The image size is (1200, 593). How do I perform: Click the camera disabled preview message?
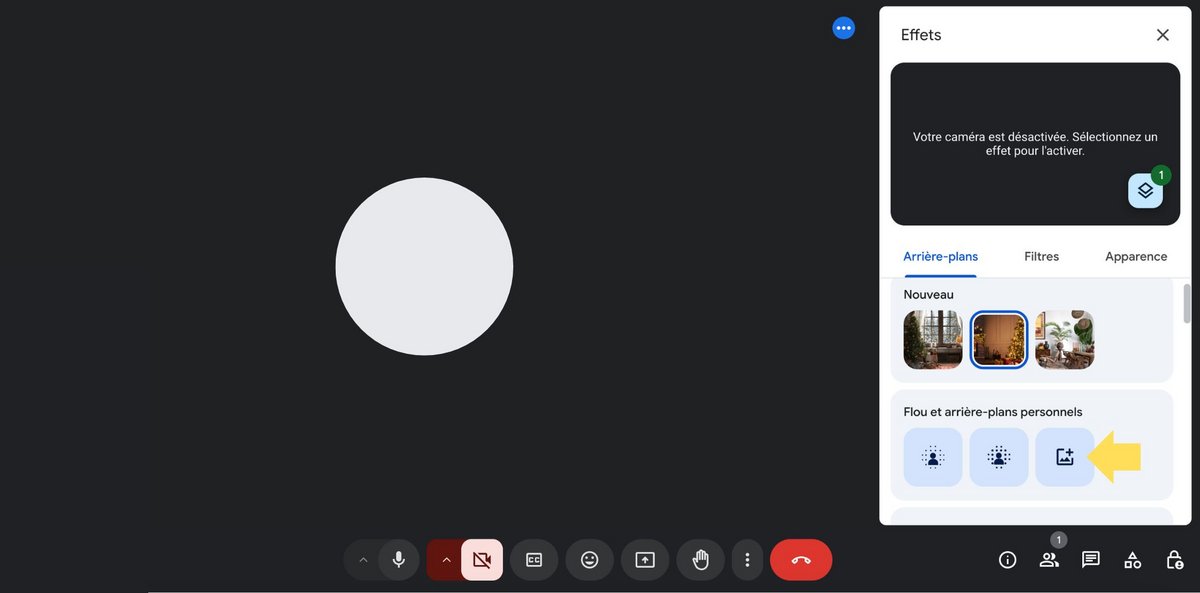[1035, 144]
